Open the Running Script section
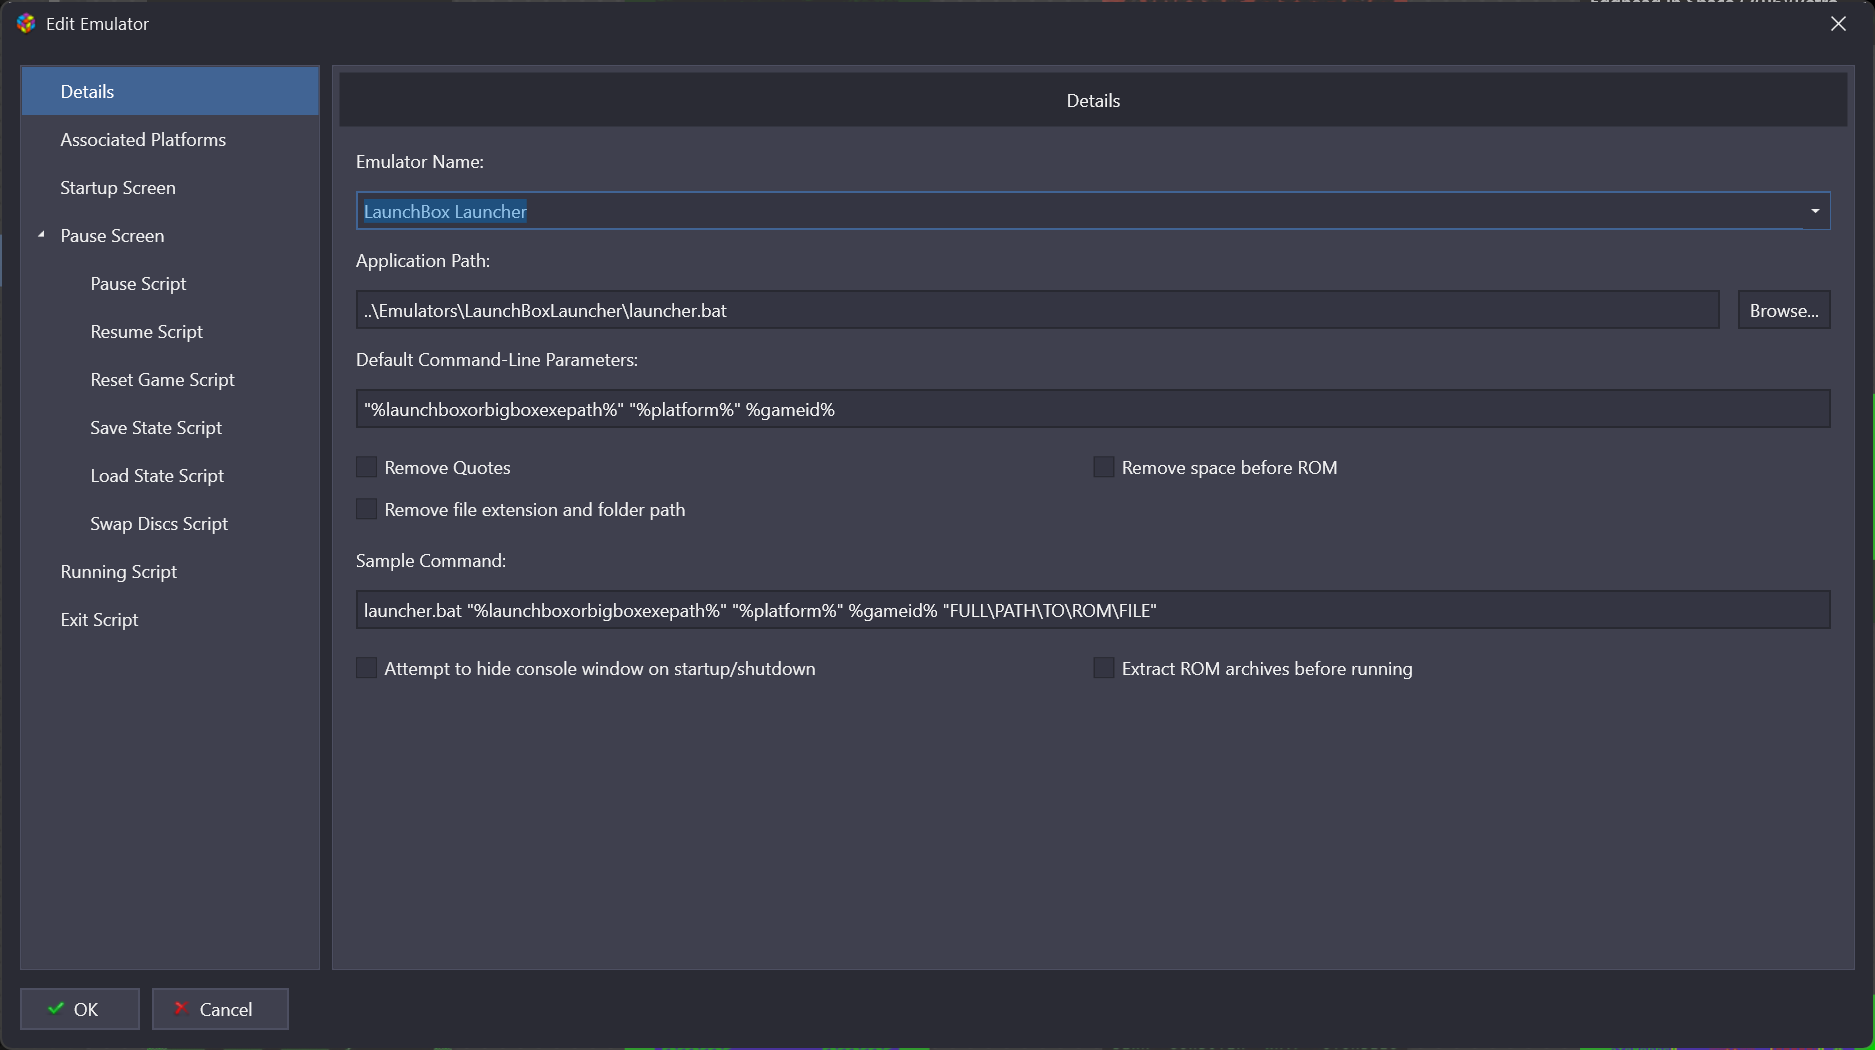Image resolution: width=1875 pixels, height=1050 pixels. 170,571
